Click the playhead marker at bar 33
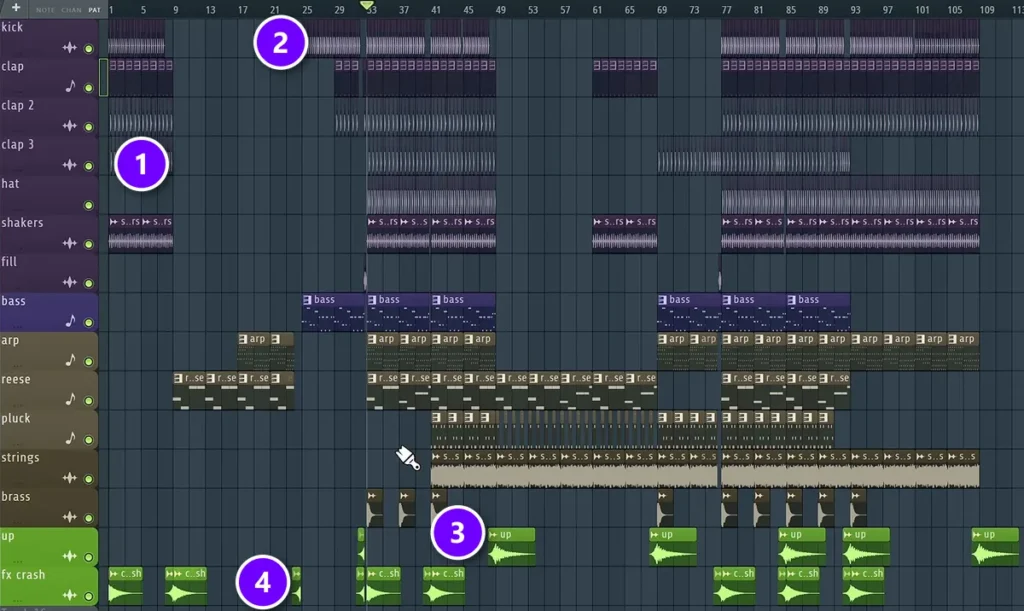Viewport: 1024px width, 611px height. click(367, 5)
